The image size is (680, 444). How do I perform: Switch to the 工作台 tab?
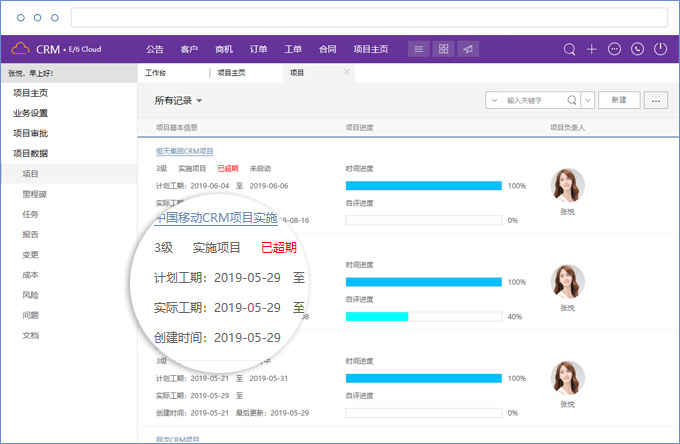click(x=156, y=73)
